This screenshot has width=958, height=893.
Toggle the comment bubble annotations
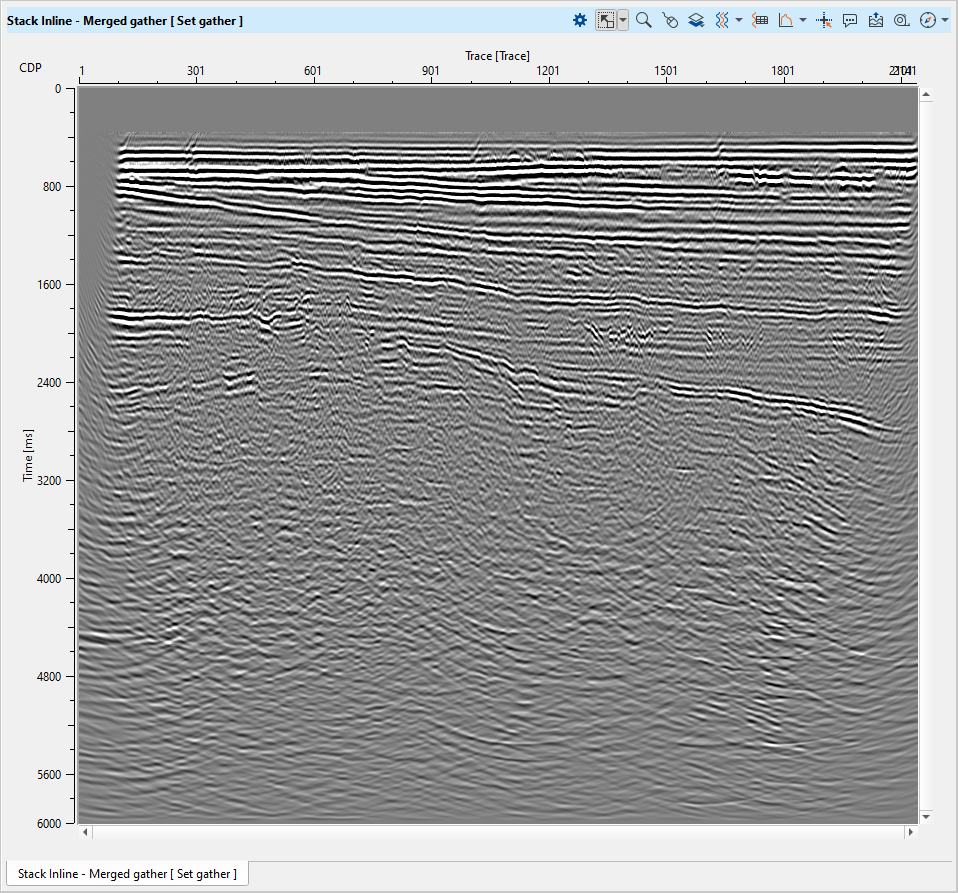(x=850, y=20)
